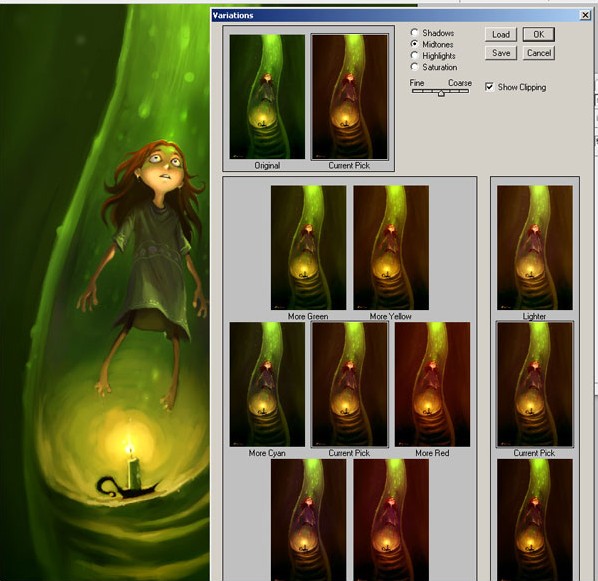Click the top Current Pick preview
Viewport: 598px width, 581px height.
[x=350, y=97]
